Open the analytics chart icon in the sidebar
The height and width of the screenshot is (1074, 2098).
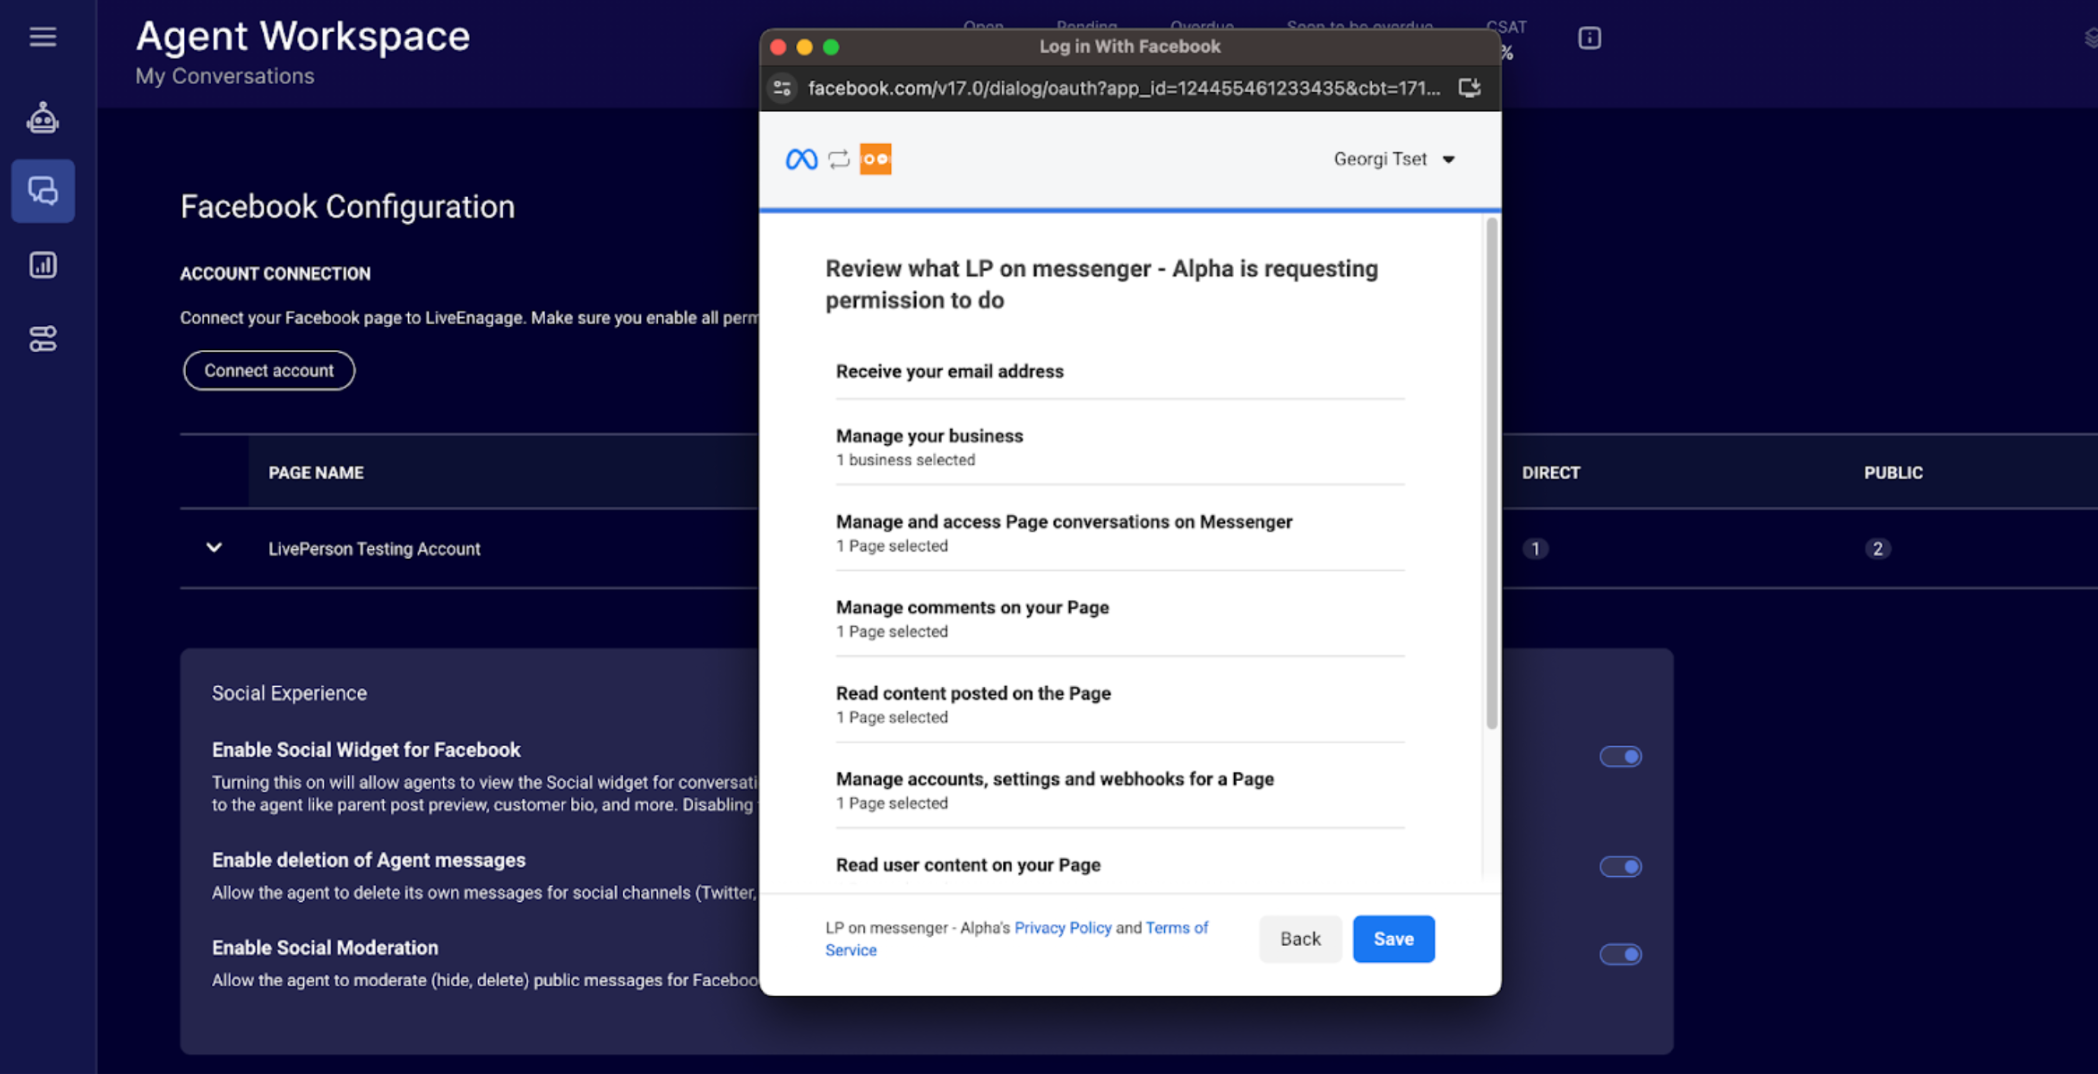42,265
